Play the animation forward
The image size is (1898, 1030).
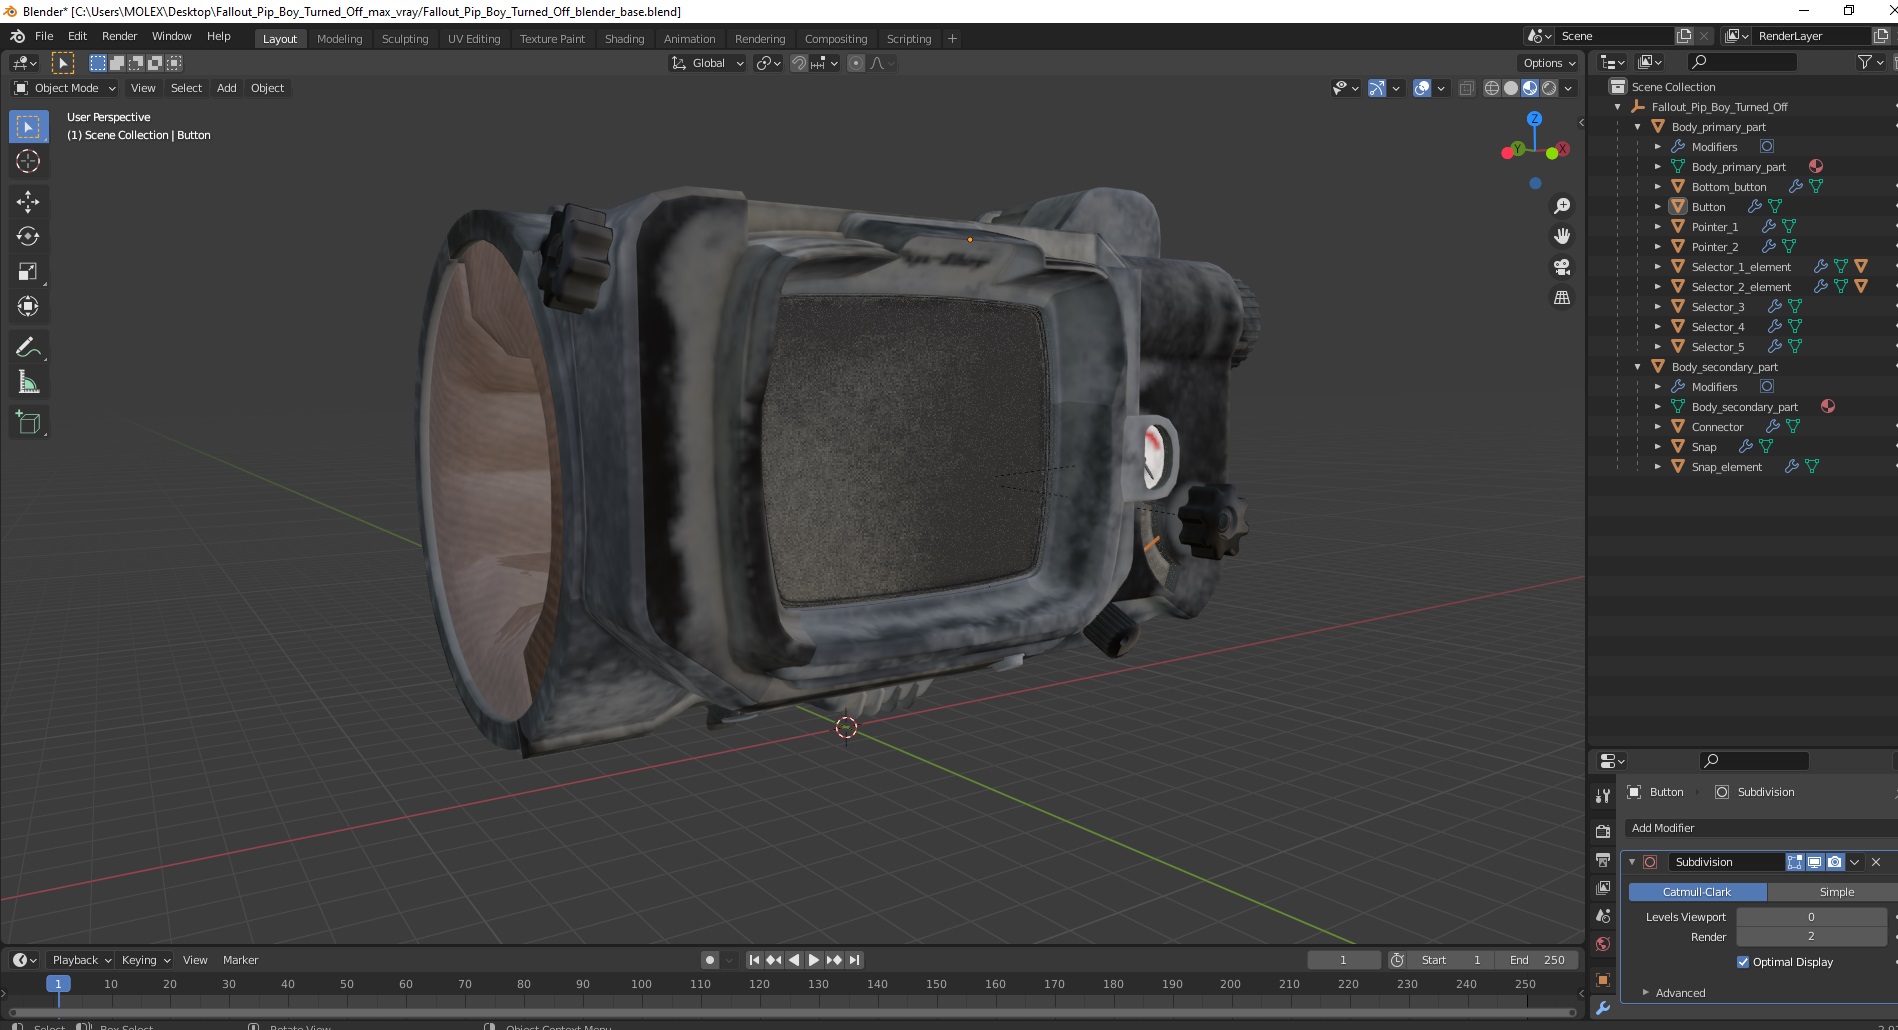pyautogui.click(x=814, y=960)
